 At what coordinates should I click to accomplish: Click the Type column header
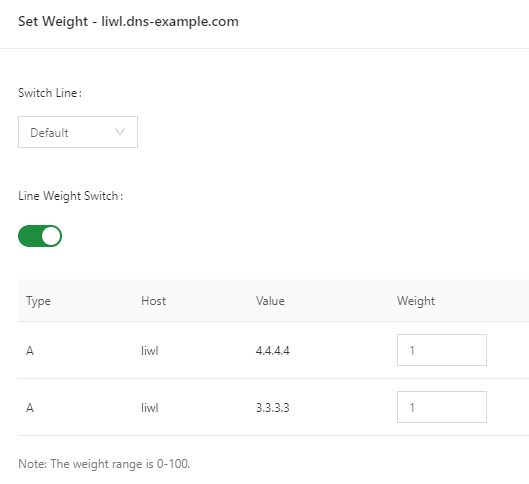click(38, 301)
